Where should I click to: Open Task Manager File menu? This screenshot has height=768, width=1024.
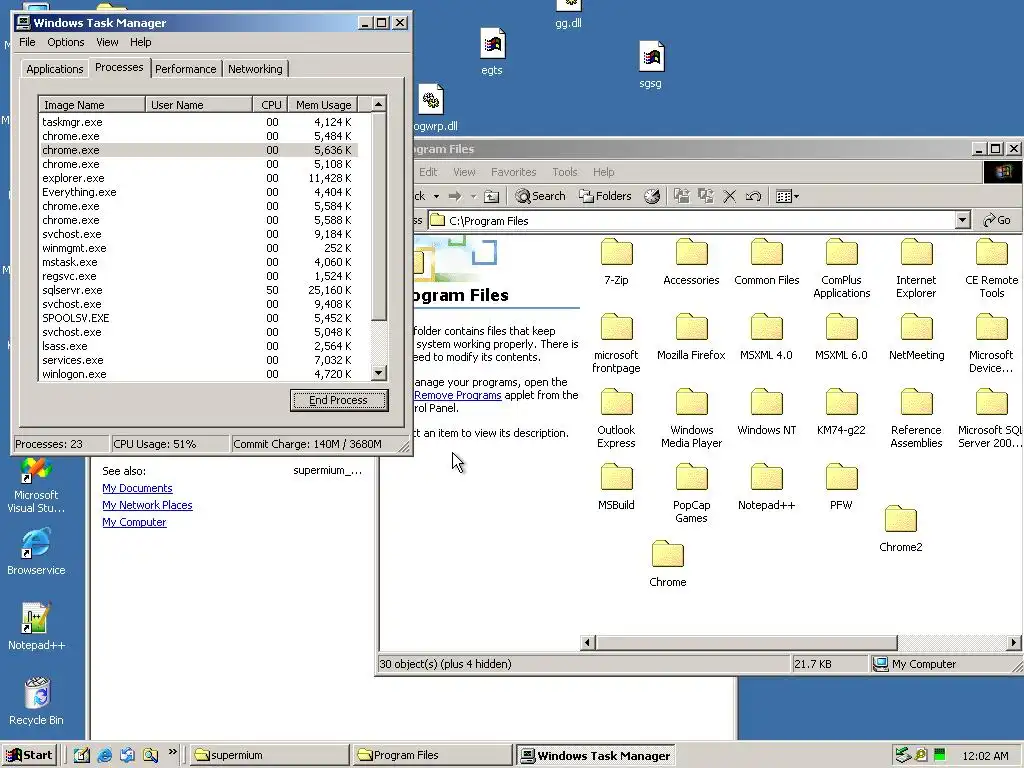pos(27,42)
